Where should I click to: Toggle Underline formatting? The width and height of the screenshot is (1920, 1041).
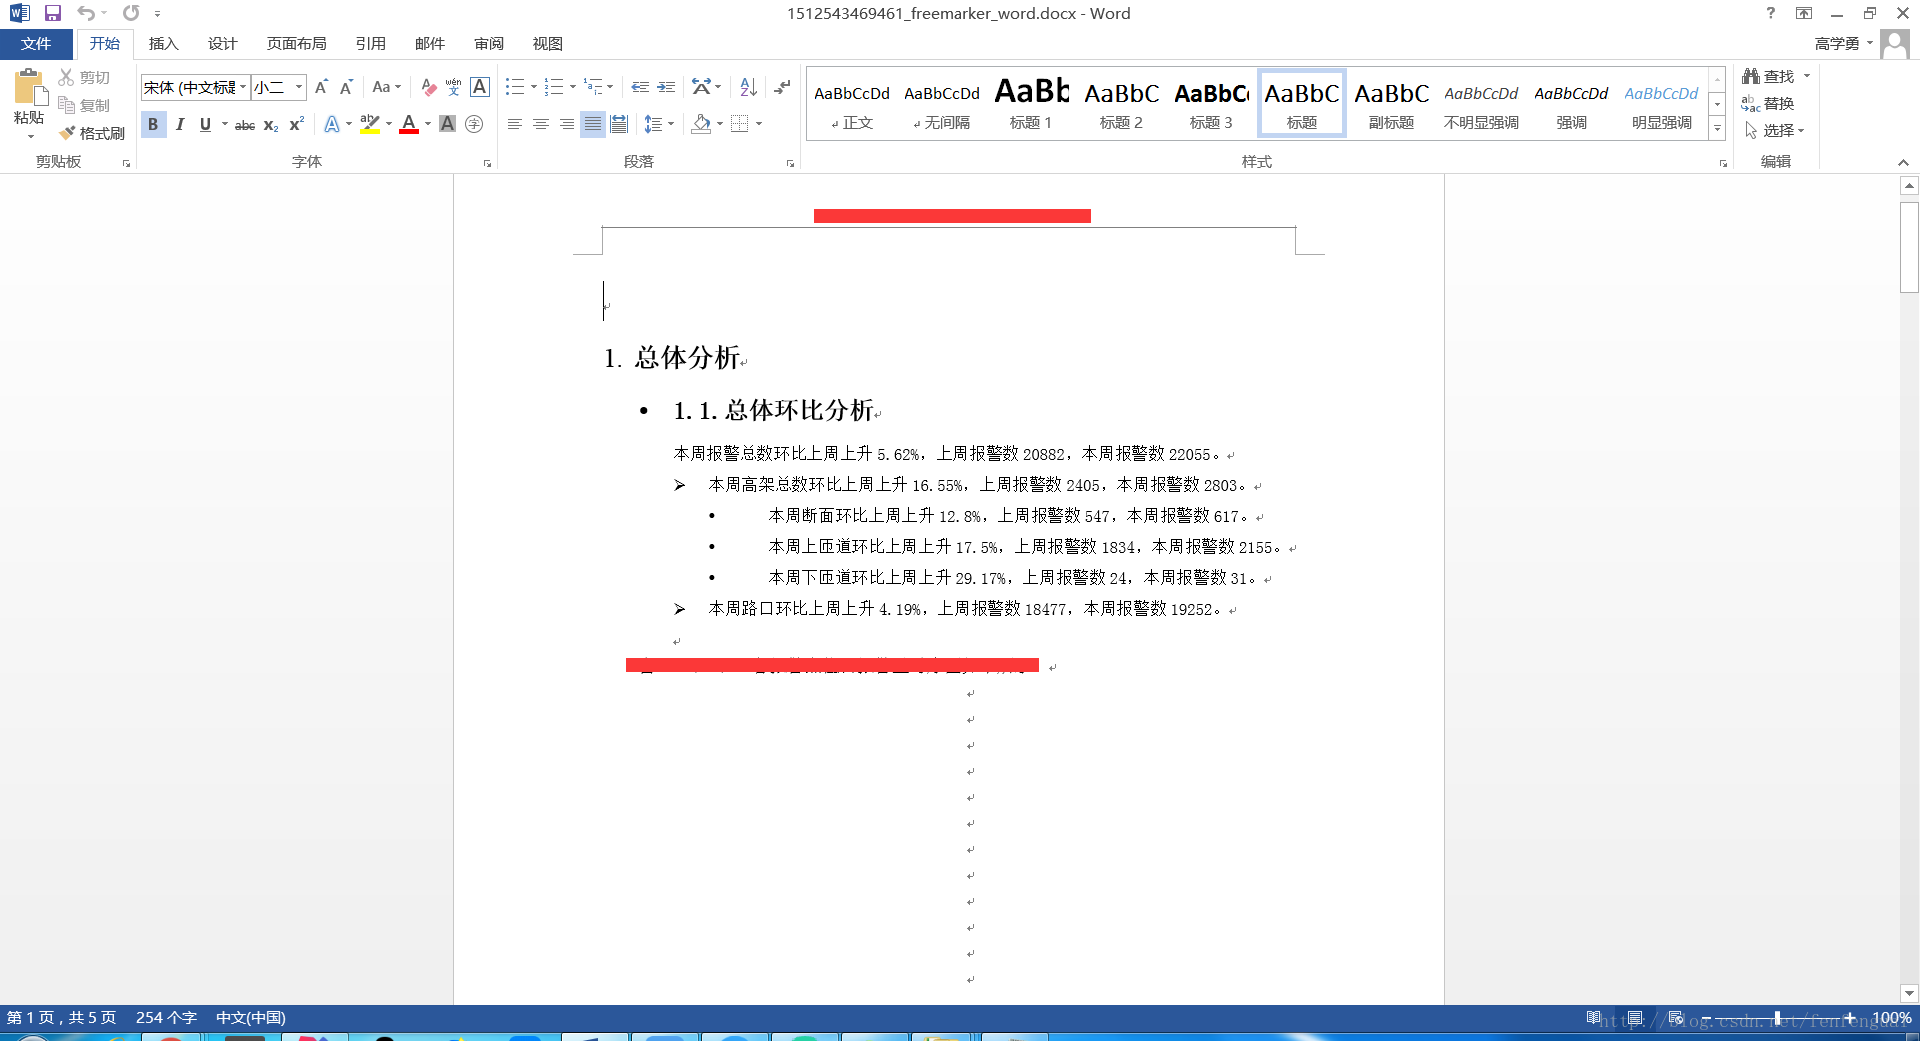pos(205,124)
